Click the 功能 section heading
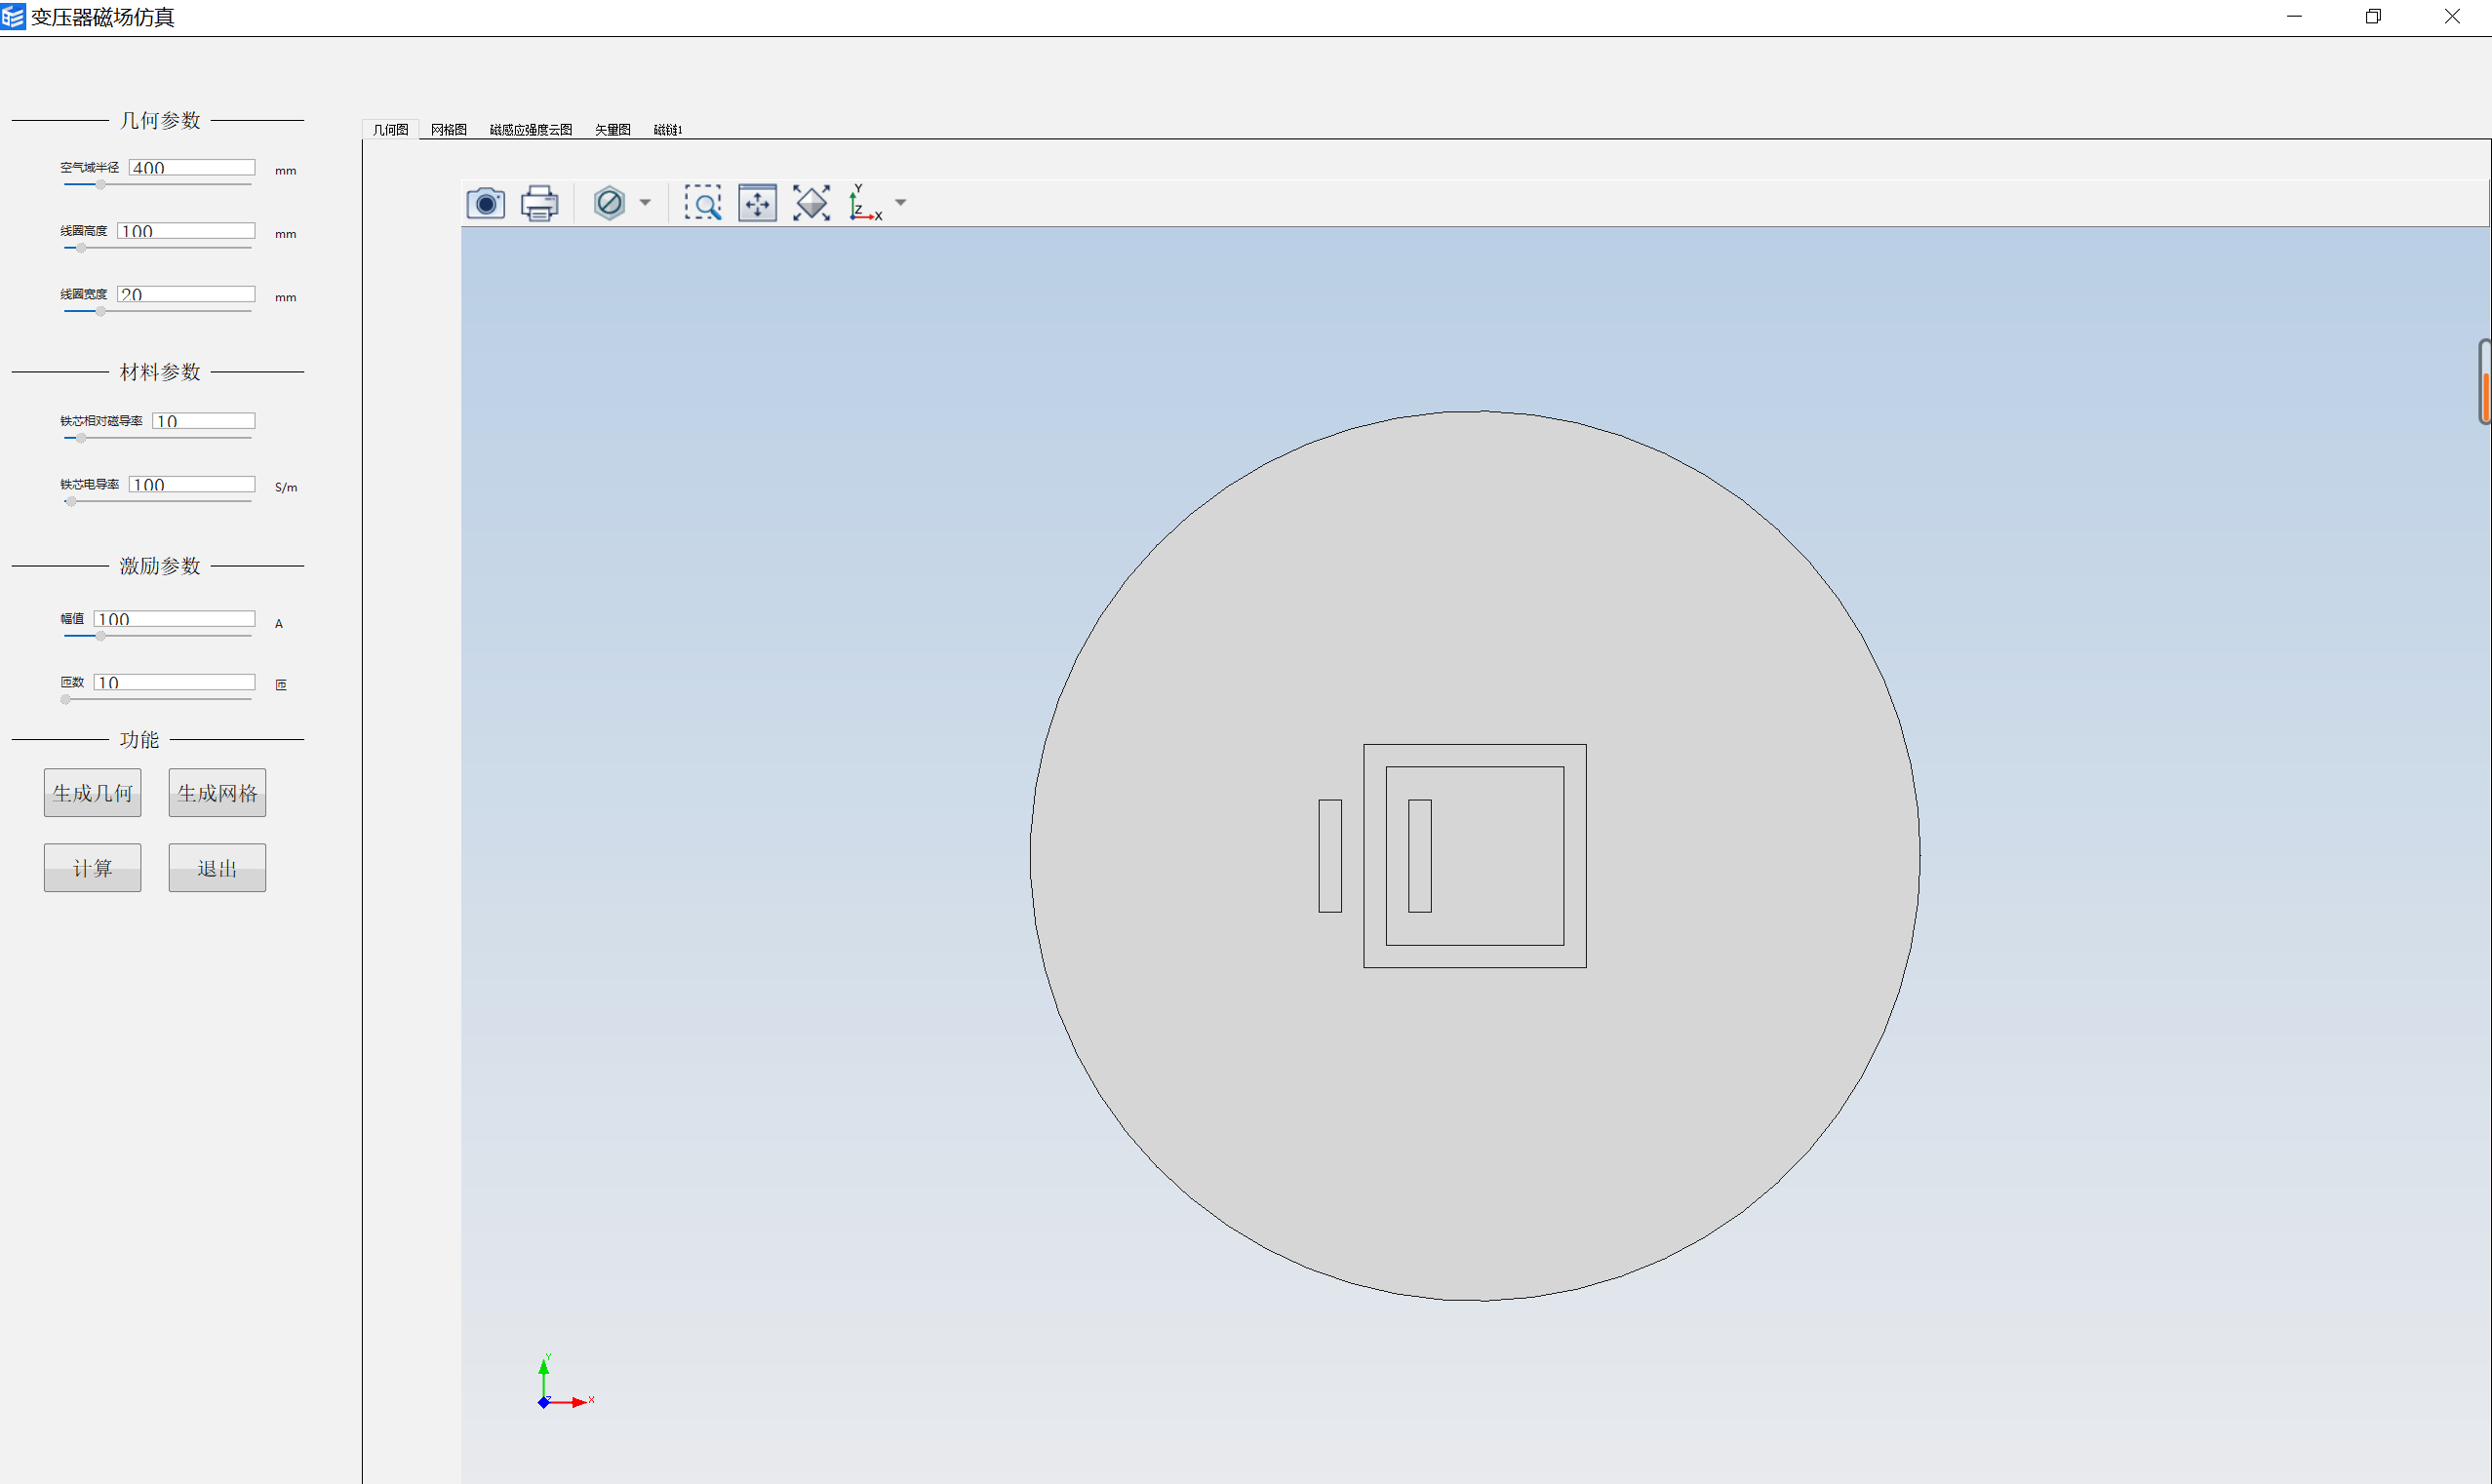2492x1484 pixels. 139,740
